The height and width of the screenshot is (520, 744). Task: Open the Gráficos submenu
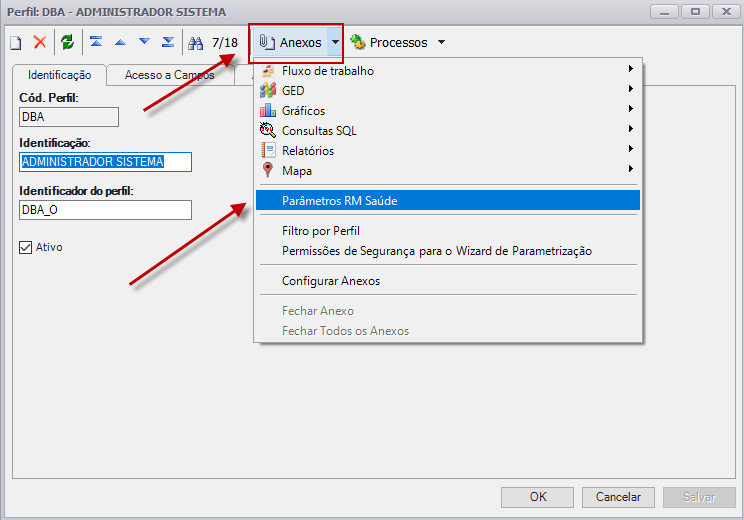pos(447,111)
